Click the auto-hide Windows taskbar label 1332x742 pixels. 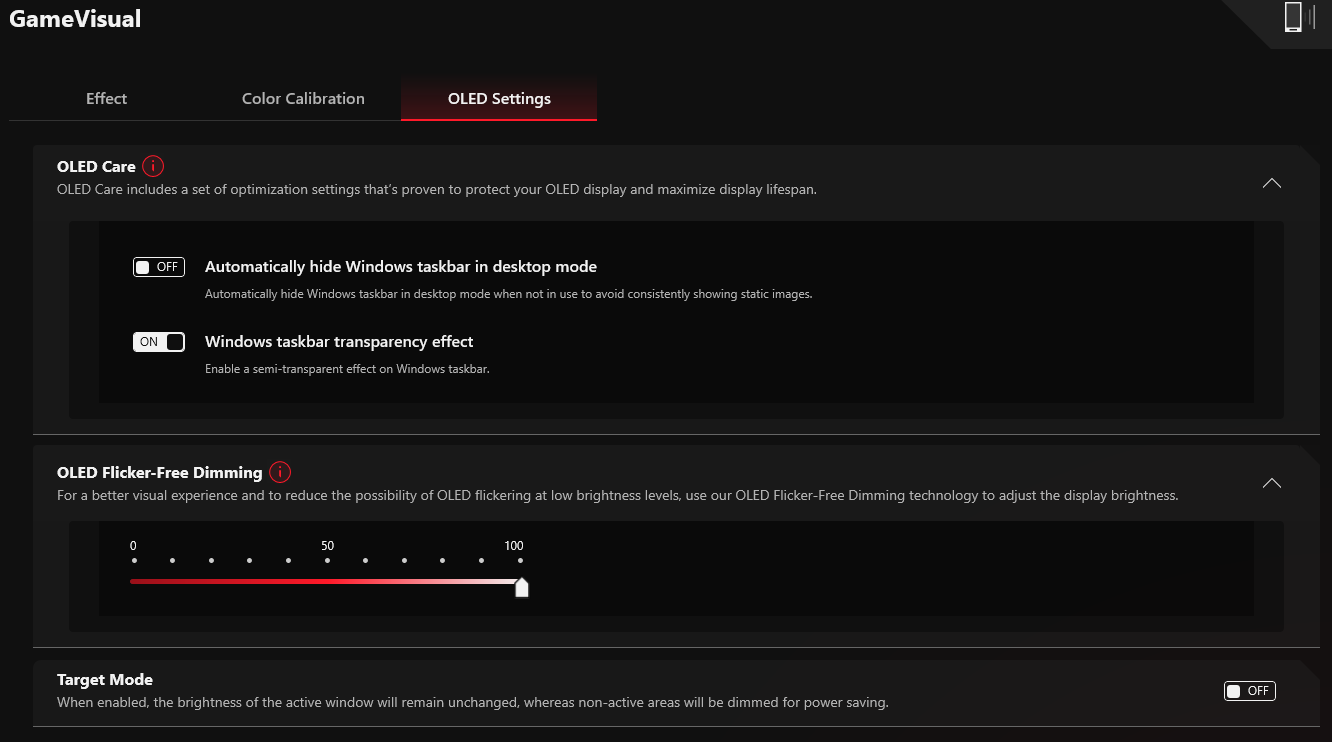401,267
